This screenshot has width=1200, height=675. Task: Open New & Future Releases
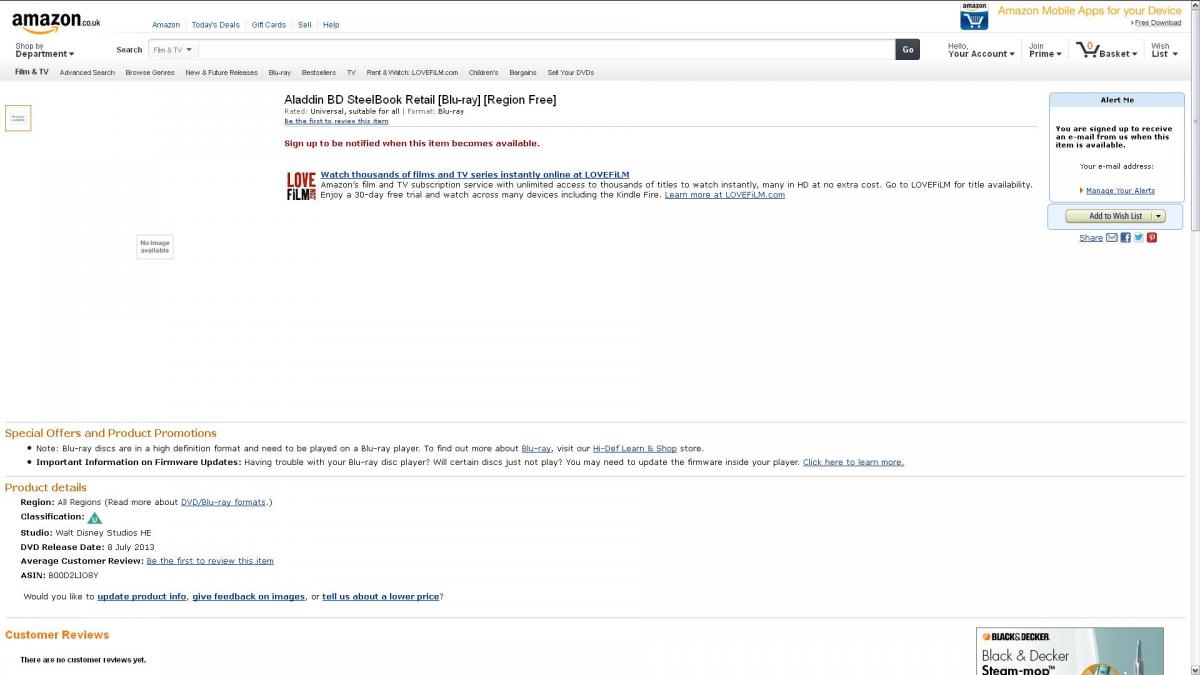pyautogui.click(x=221, y=72)
